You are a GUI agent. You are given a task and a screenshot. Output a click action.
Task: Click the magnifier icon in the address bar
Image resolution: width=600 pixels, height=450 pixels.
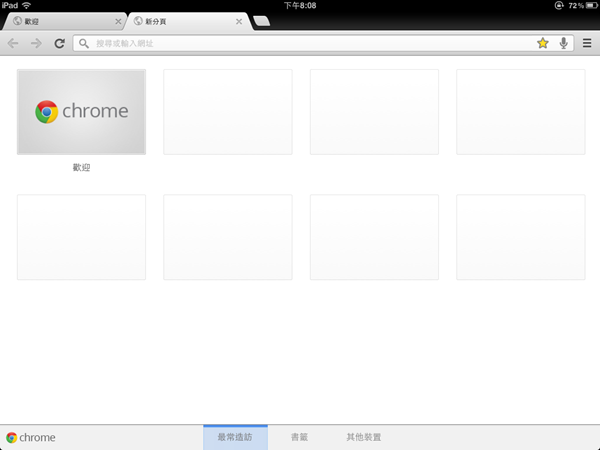84,43
